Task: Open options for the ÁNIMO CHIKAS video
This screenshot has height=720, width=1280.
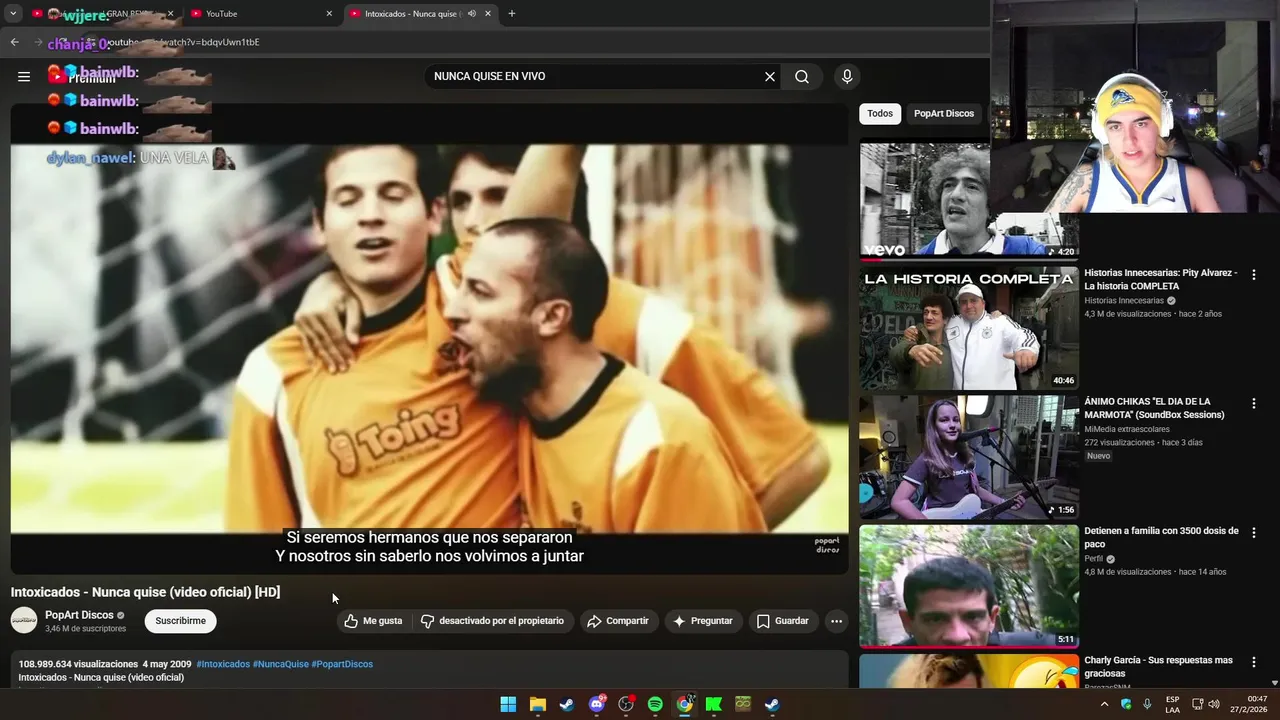Action: pos(1254,403)
